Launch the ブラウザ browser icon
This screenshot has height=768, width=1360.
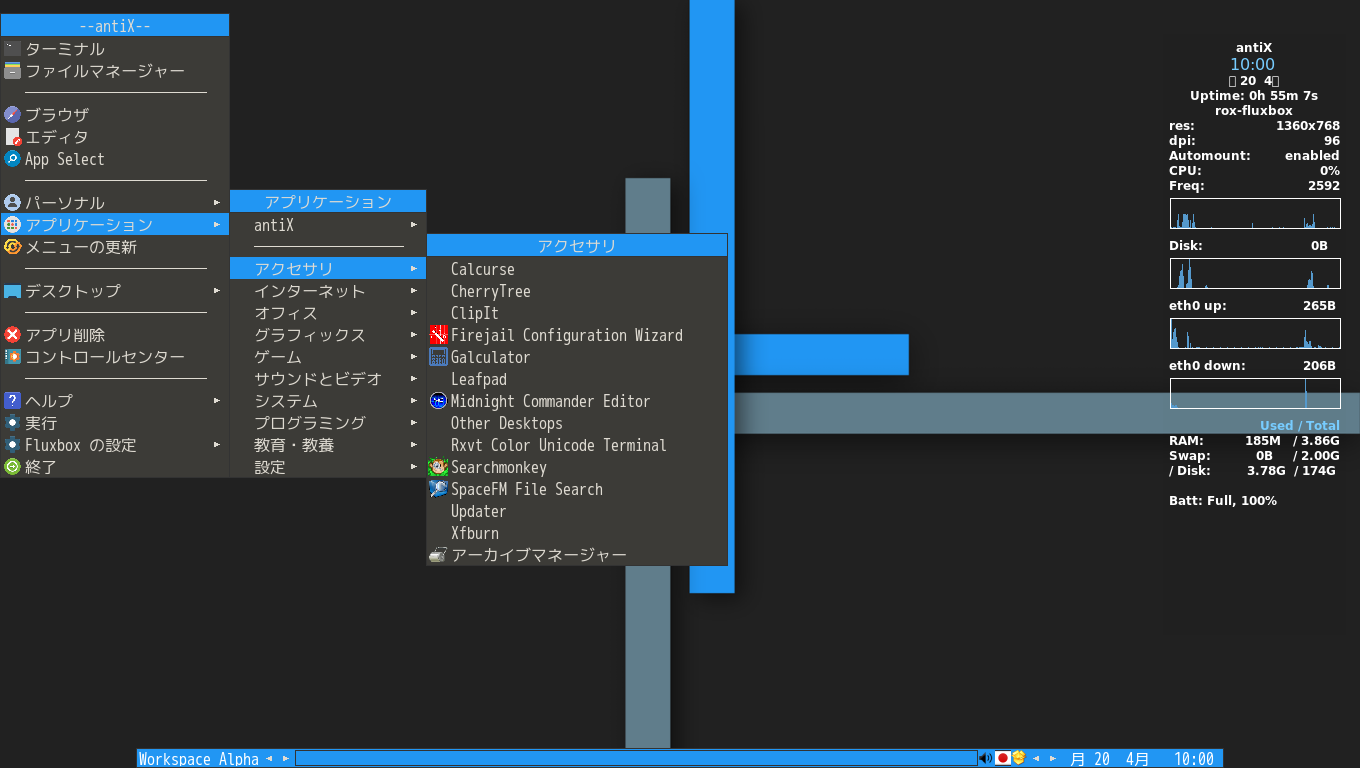coord(12,115)
